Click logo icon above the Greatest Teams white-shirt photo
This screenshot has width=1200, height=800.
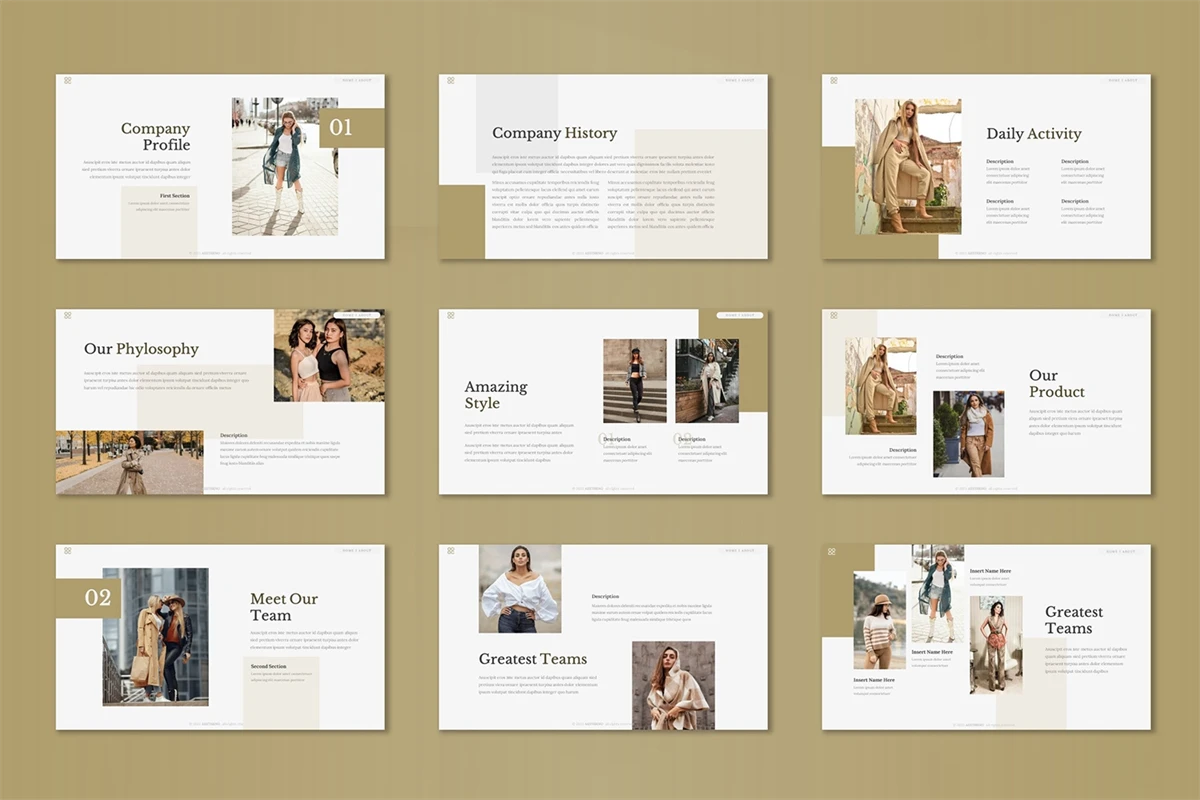(451, 550)
